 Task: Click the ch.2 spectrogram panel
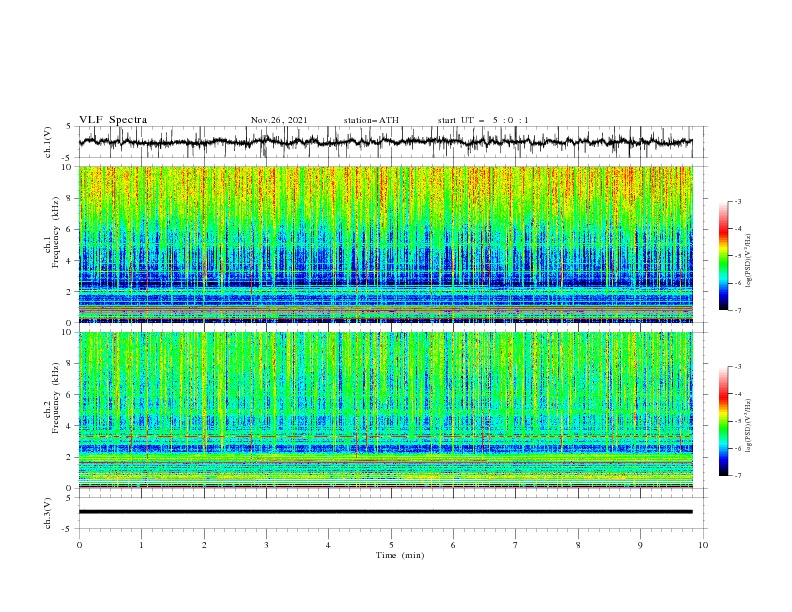385,410
